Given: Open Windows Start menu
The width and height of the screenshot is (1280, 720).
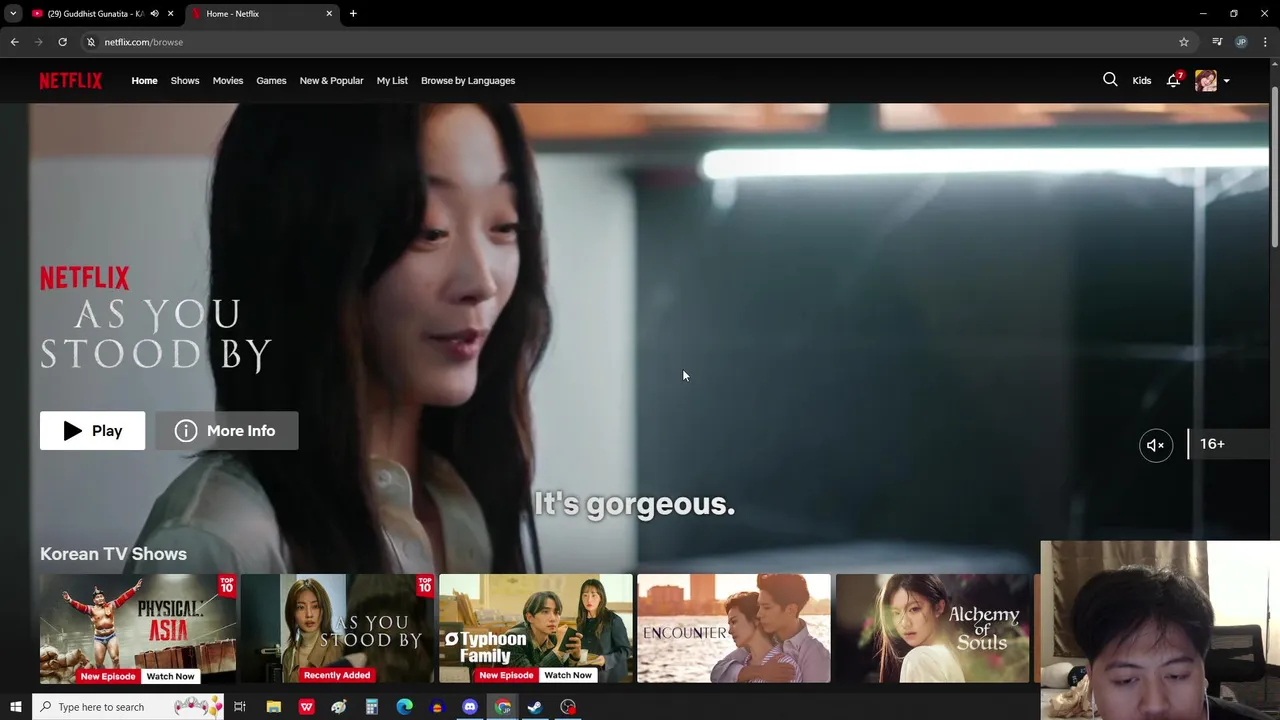Looking at the screenshot, I should (15, 707).
